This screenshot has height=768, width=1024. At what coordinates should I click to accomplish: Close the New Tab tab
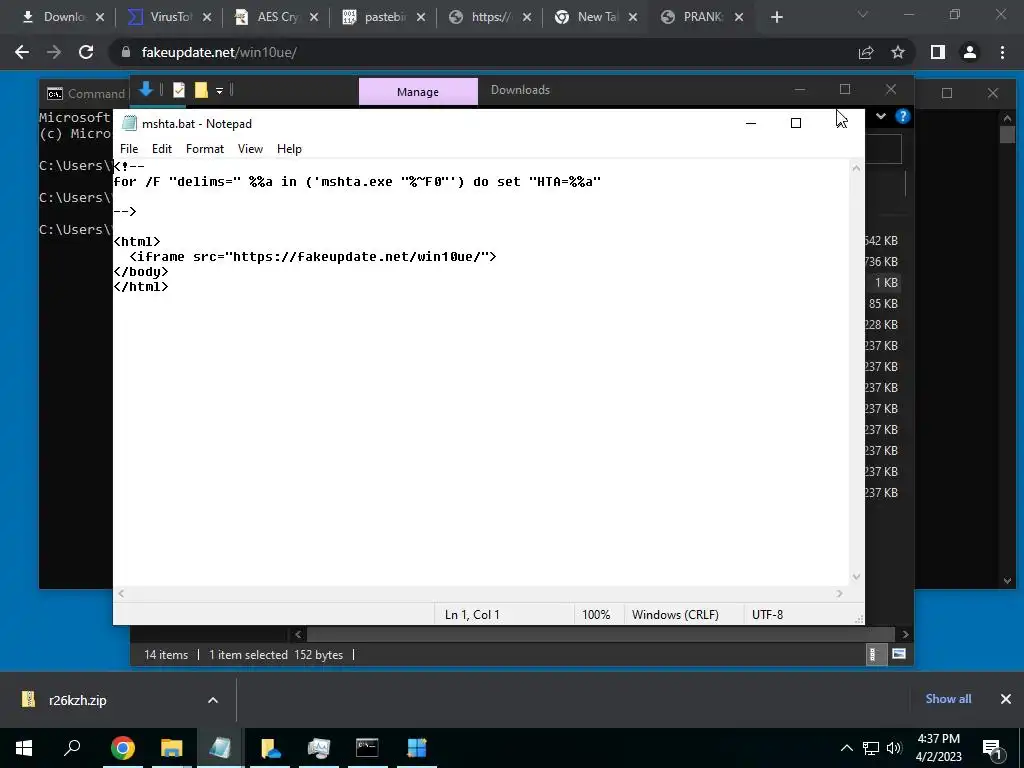(633, 18)
